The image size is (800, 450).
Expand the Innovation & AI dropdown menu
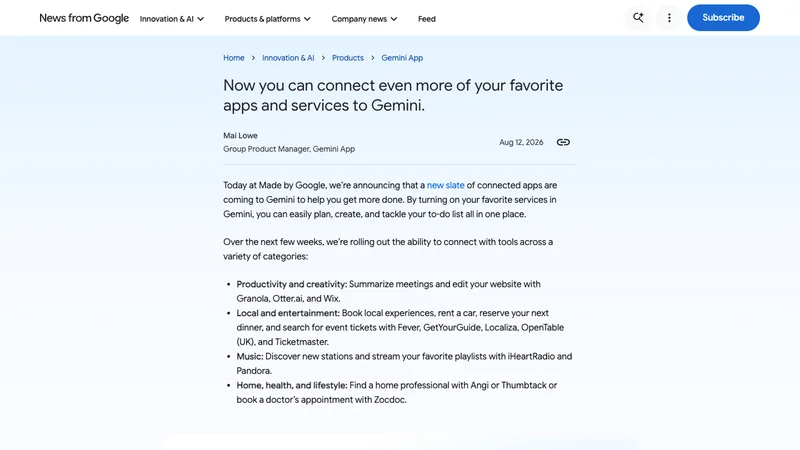pyautogui.click(x=172, y=19)
